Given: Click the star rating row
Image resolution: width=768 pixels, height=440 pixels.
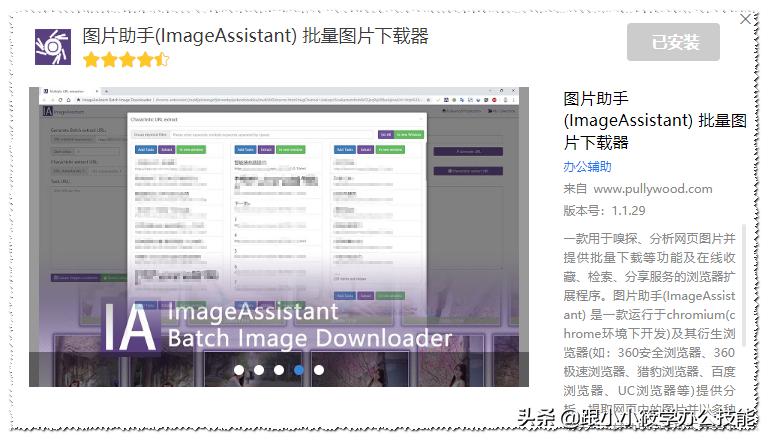Looking at the screenshot, I should click(x=126, y=60).
